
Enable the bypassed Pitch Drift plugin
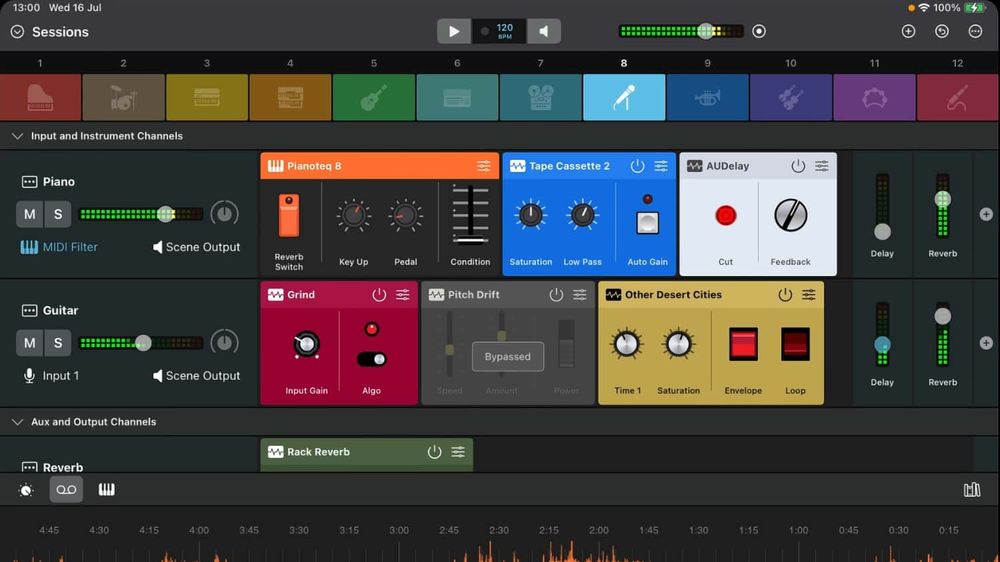pos(556,295)
